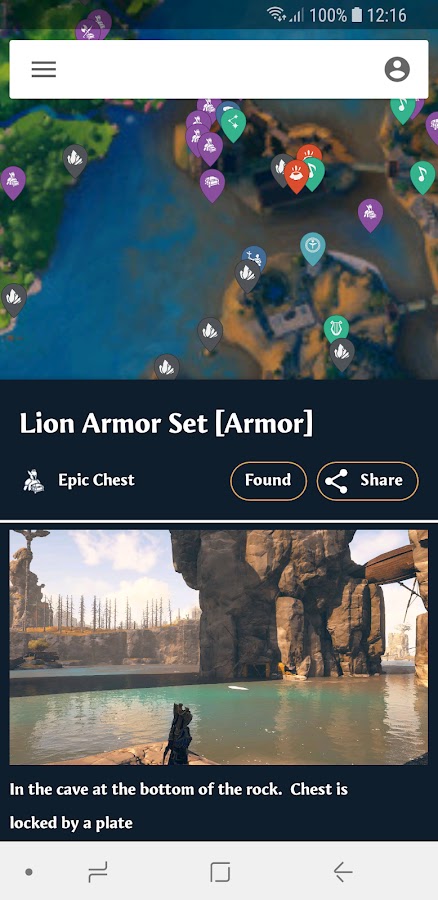Select the purple marker right of red marker

point(370,215)
